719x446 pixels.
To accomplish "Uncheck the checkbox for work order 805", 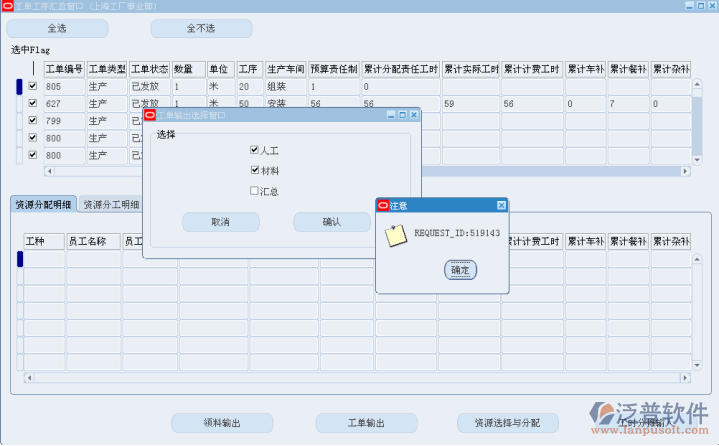I will 33,87.
